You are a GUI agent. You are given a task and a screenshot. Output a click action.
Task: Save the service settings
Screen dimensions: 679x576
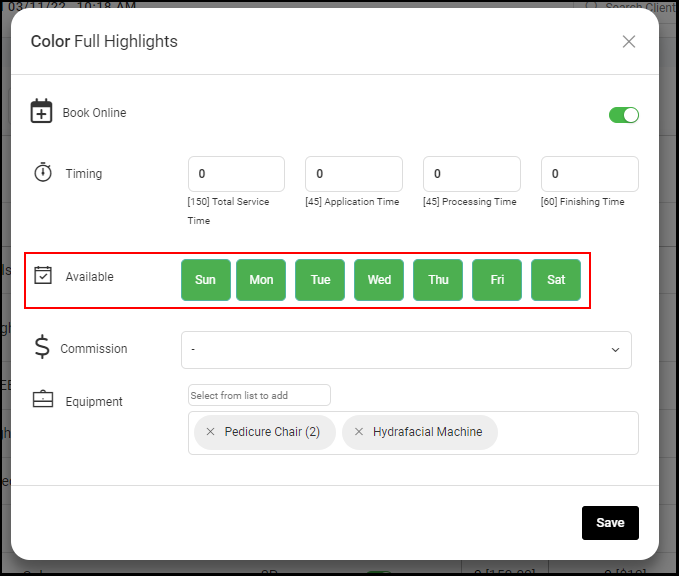610,523
